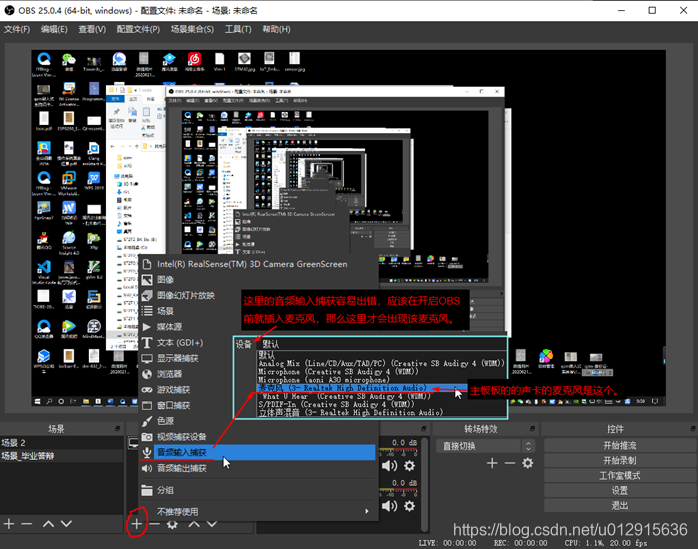This screenshot has height=549, width=698.
Task: Open transition properties gear
Action: click(x=528, y=463)
